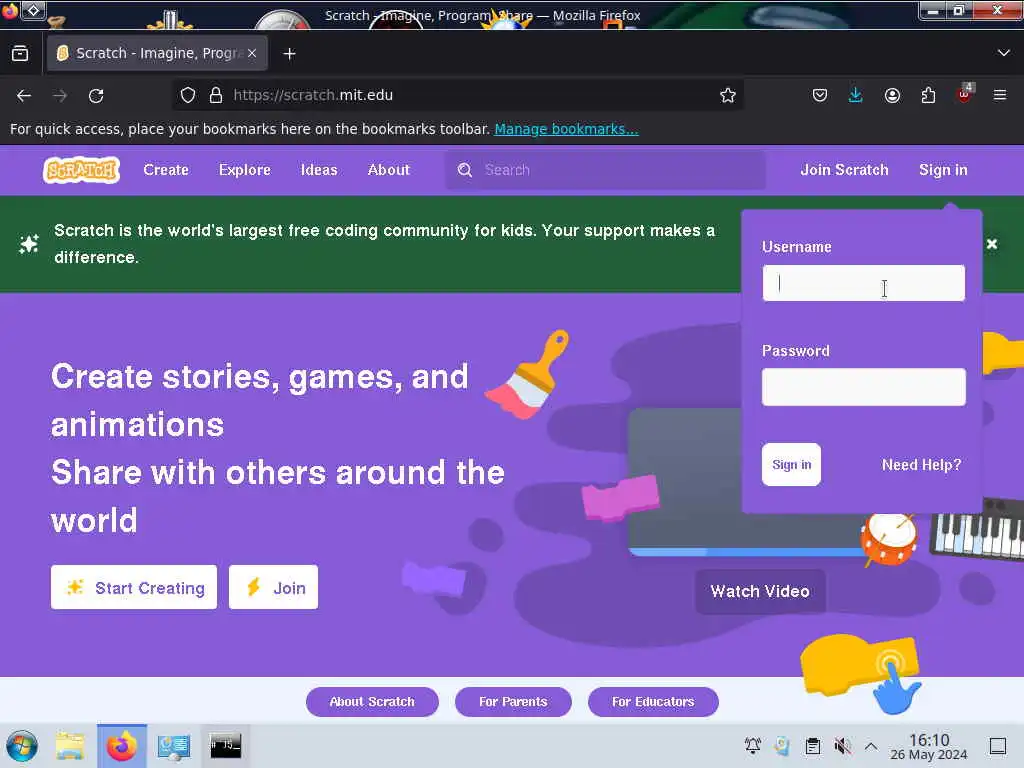The height and width of the screenshot is (768, 1024).
Task: Click the Scratch logo in the navigation bar
Action: tap(81, 170)
